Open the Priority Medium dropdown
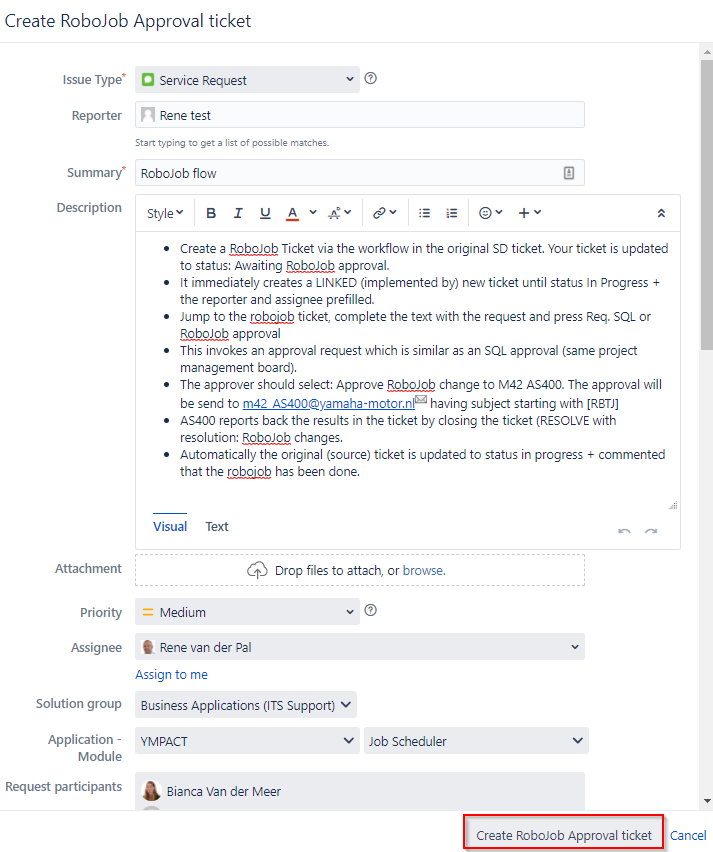Viewport: 713px width, 852px height. pyautogui.click(x=247, y=612)
